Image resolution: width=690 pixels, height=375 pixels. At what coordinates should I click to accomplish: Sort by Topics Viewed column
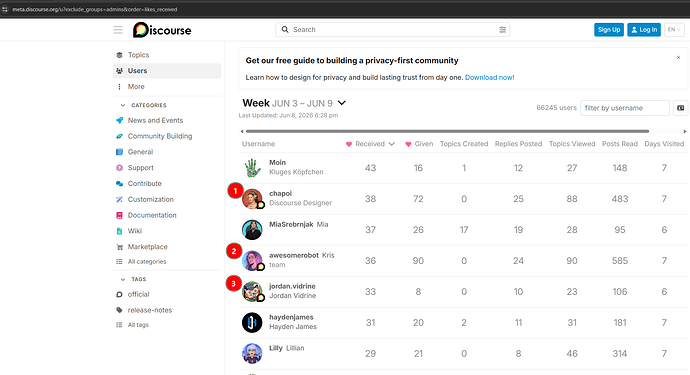click(x=572, y=144)
